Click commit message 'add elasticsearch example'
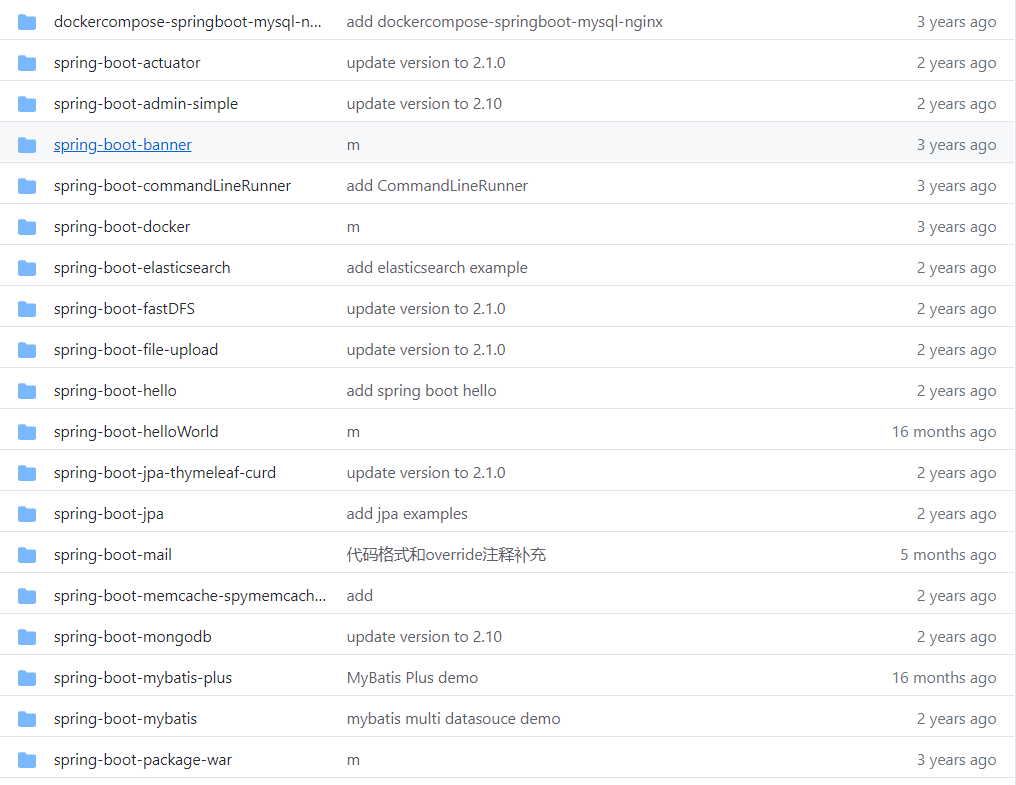Screen dimensions: 1016x785 click(x=437, y=268)
